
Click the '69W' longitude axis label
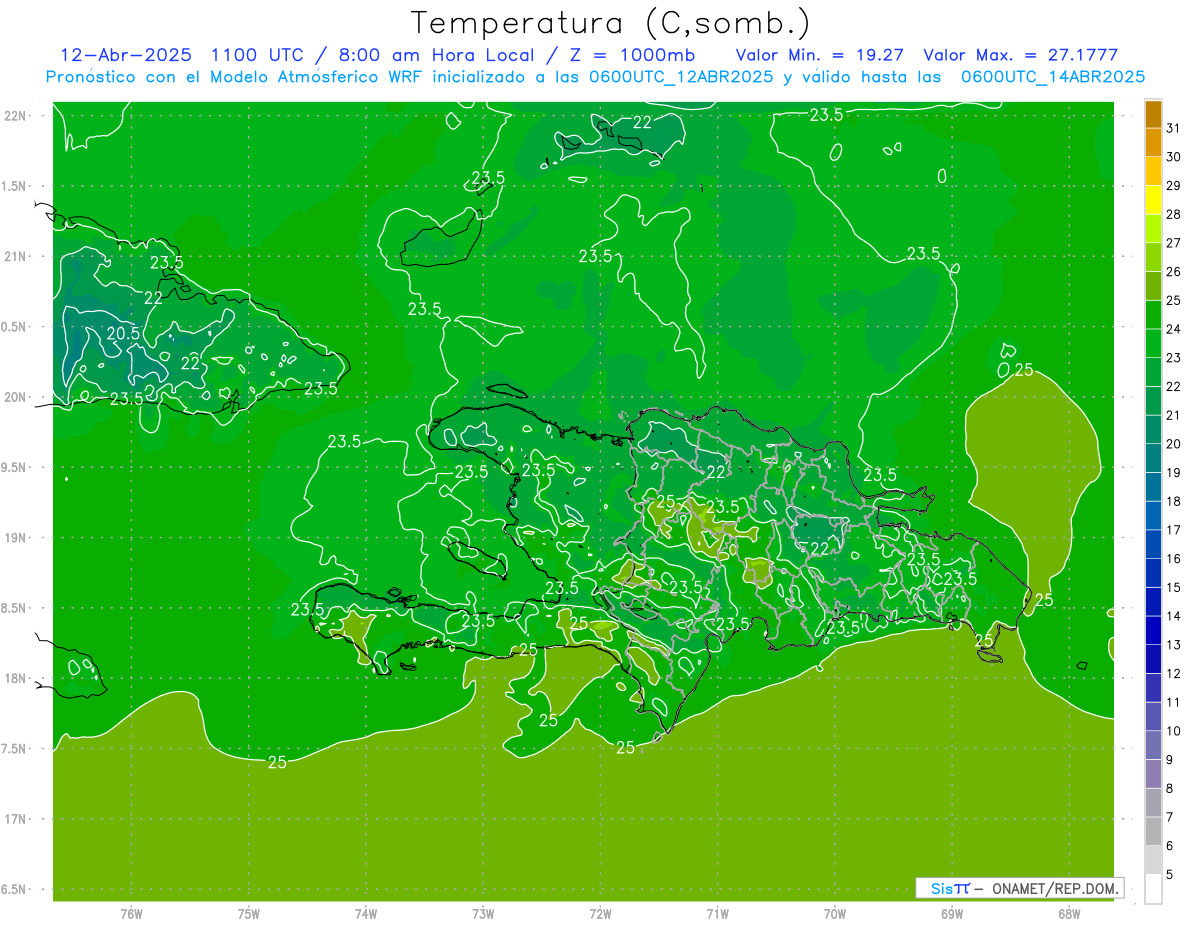coord(952,913)
